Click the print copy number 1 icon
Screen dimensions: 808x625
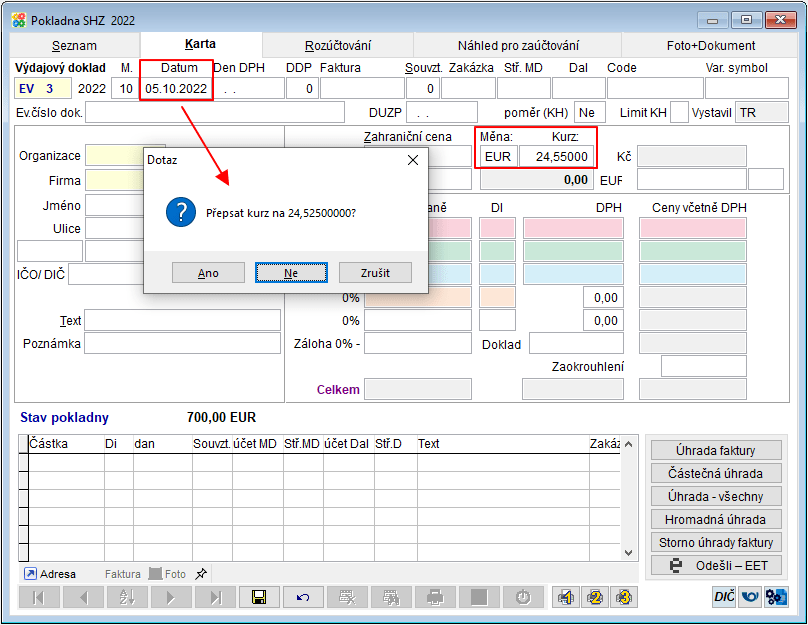[x=566, y=597]
